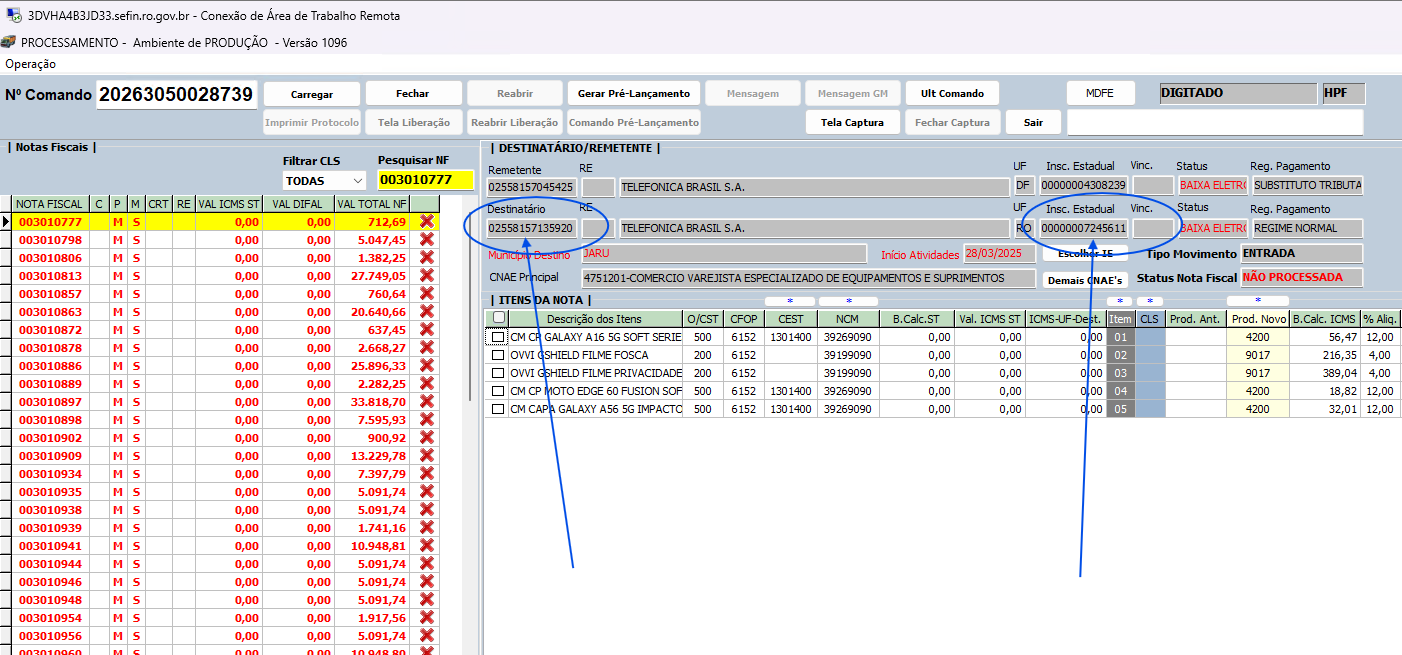Check the OVVI GSHIELD FILME FOSCA checkbox
1402x655 pixels.
(x=497, y=355)
